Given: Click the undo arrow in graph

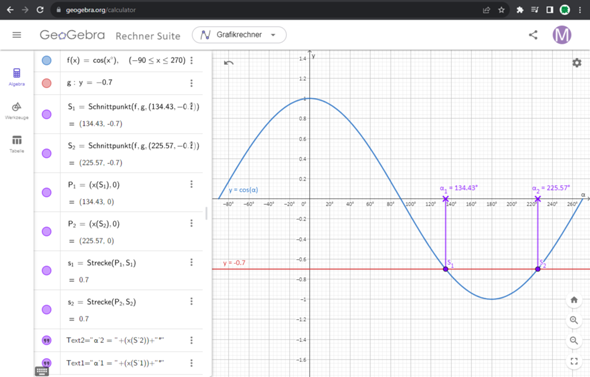Looking at the screenshot, I should click(x=228, y=63).
